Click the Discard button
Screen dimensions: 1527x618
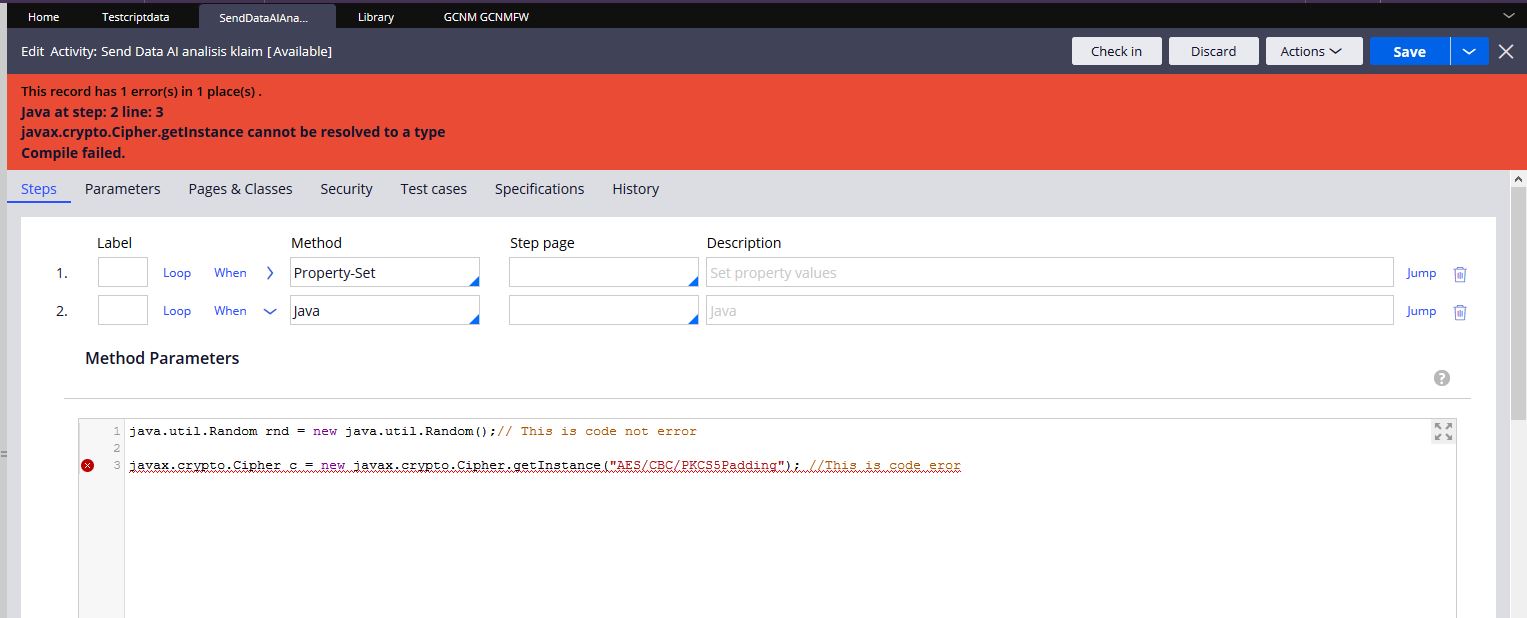pyautogui.click(x=1213, y=50)
